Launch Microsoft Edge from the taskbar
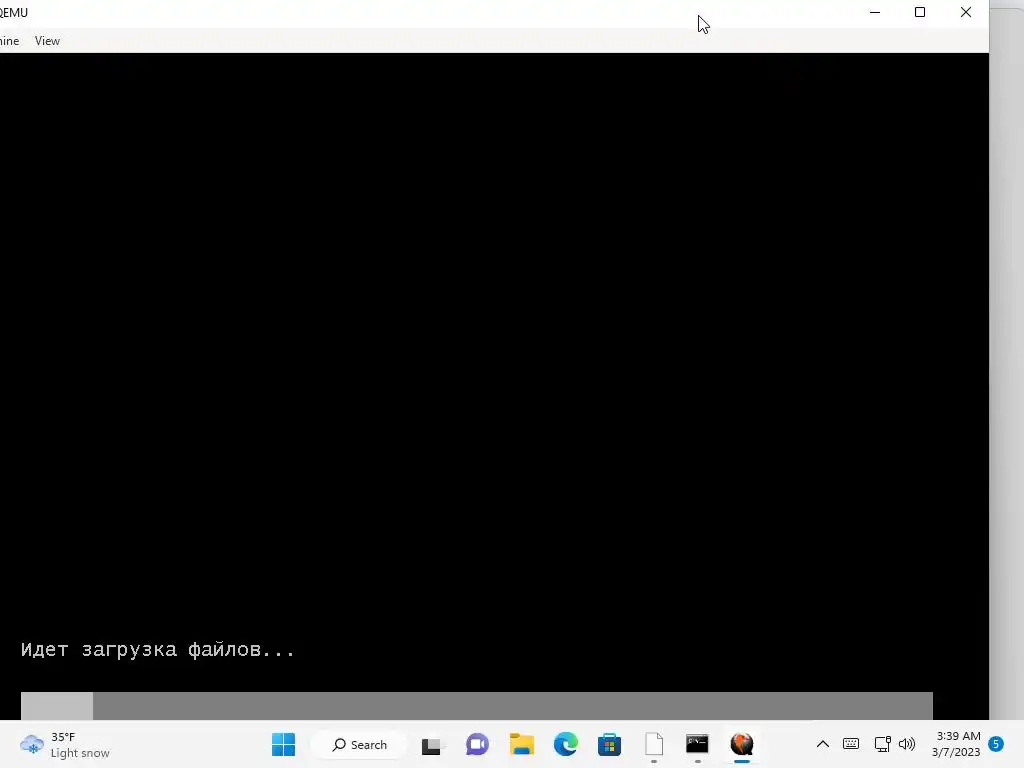 pyautogui.click(x=566, y=744)
